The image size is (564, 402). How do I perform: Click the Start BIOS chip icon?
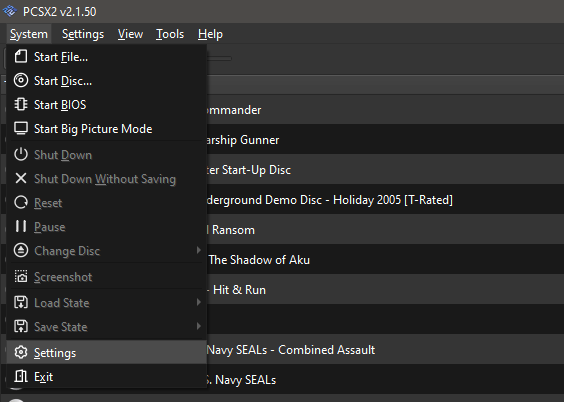point(21,104)
